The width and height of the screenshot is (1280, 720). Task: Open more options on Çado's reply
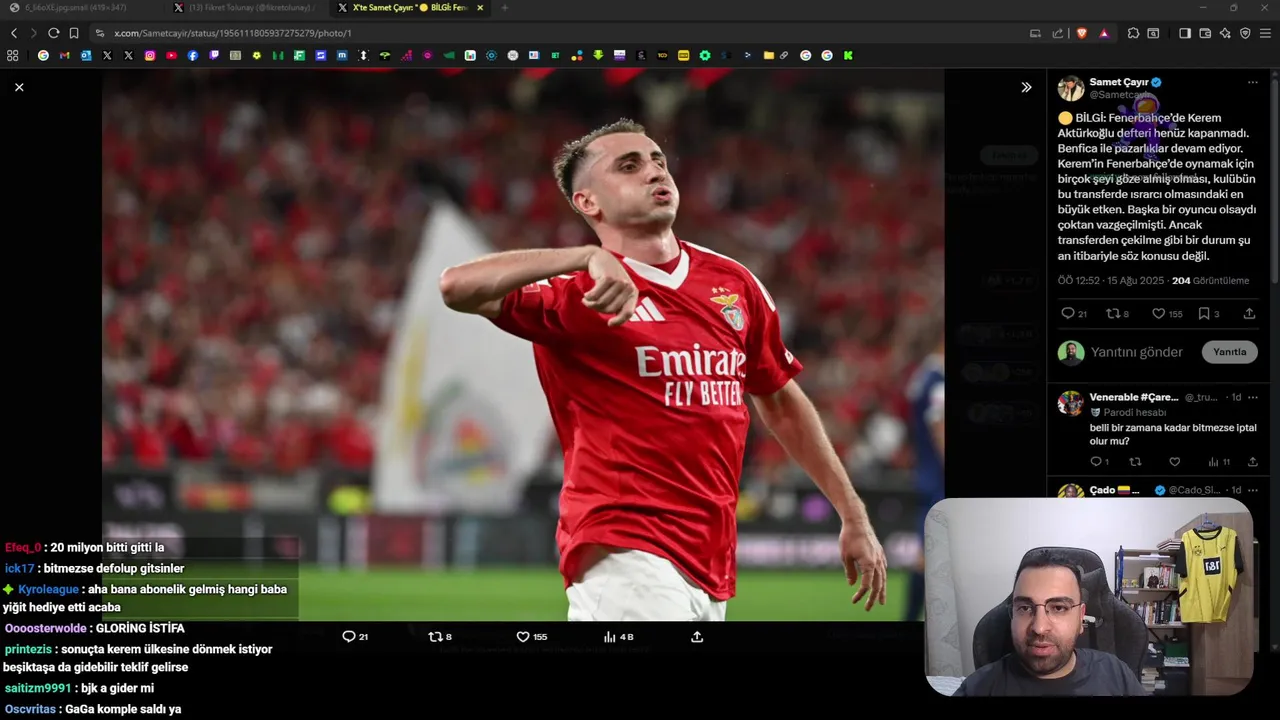coord(1252,490)
